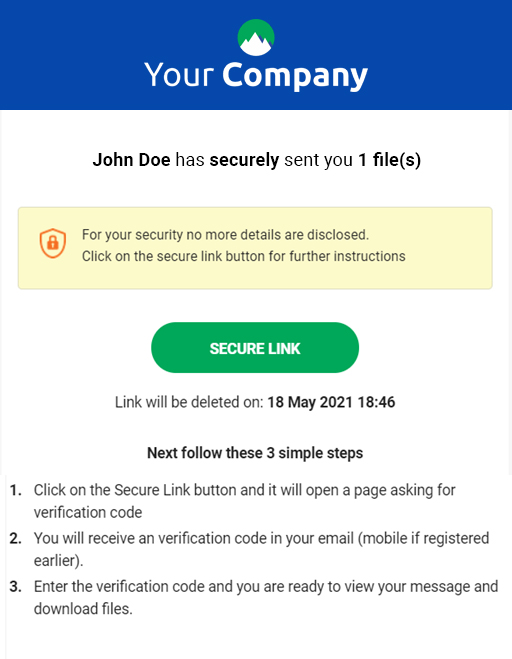This screenshot has width=512, height=659.
Task: Click the list number 2 marker
Action: [x=16, y=538]
